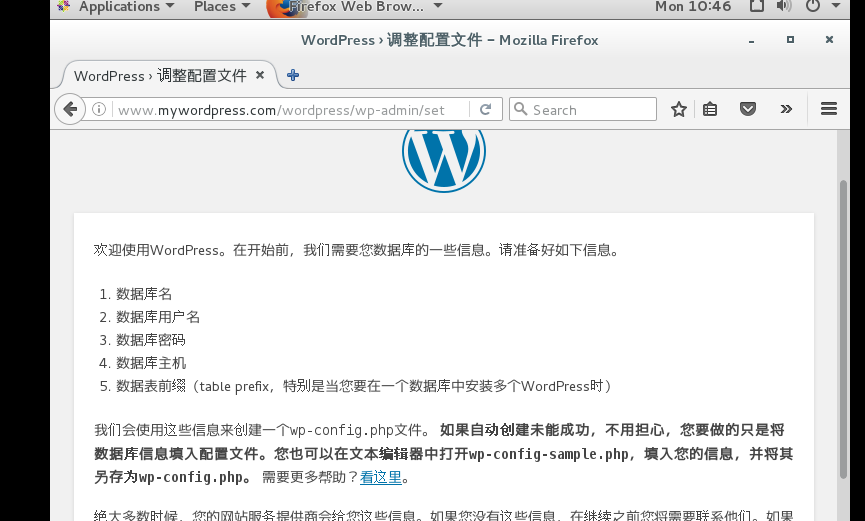Open the power system menu icon
Image resolution: width=865 pixels, height=521 pixels.
point(813,7)
